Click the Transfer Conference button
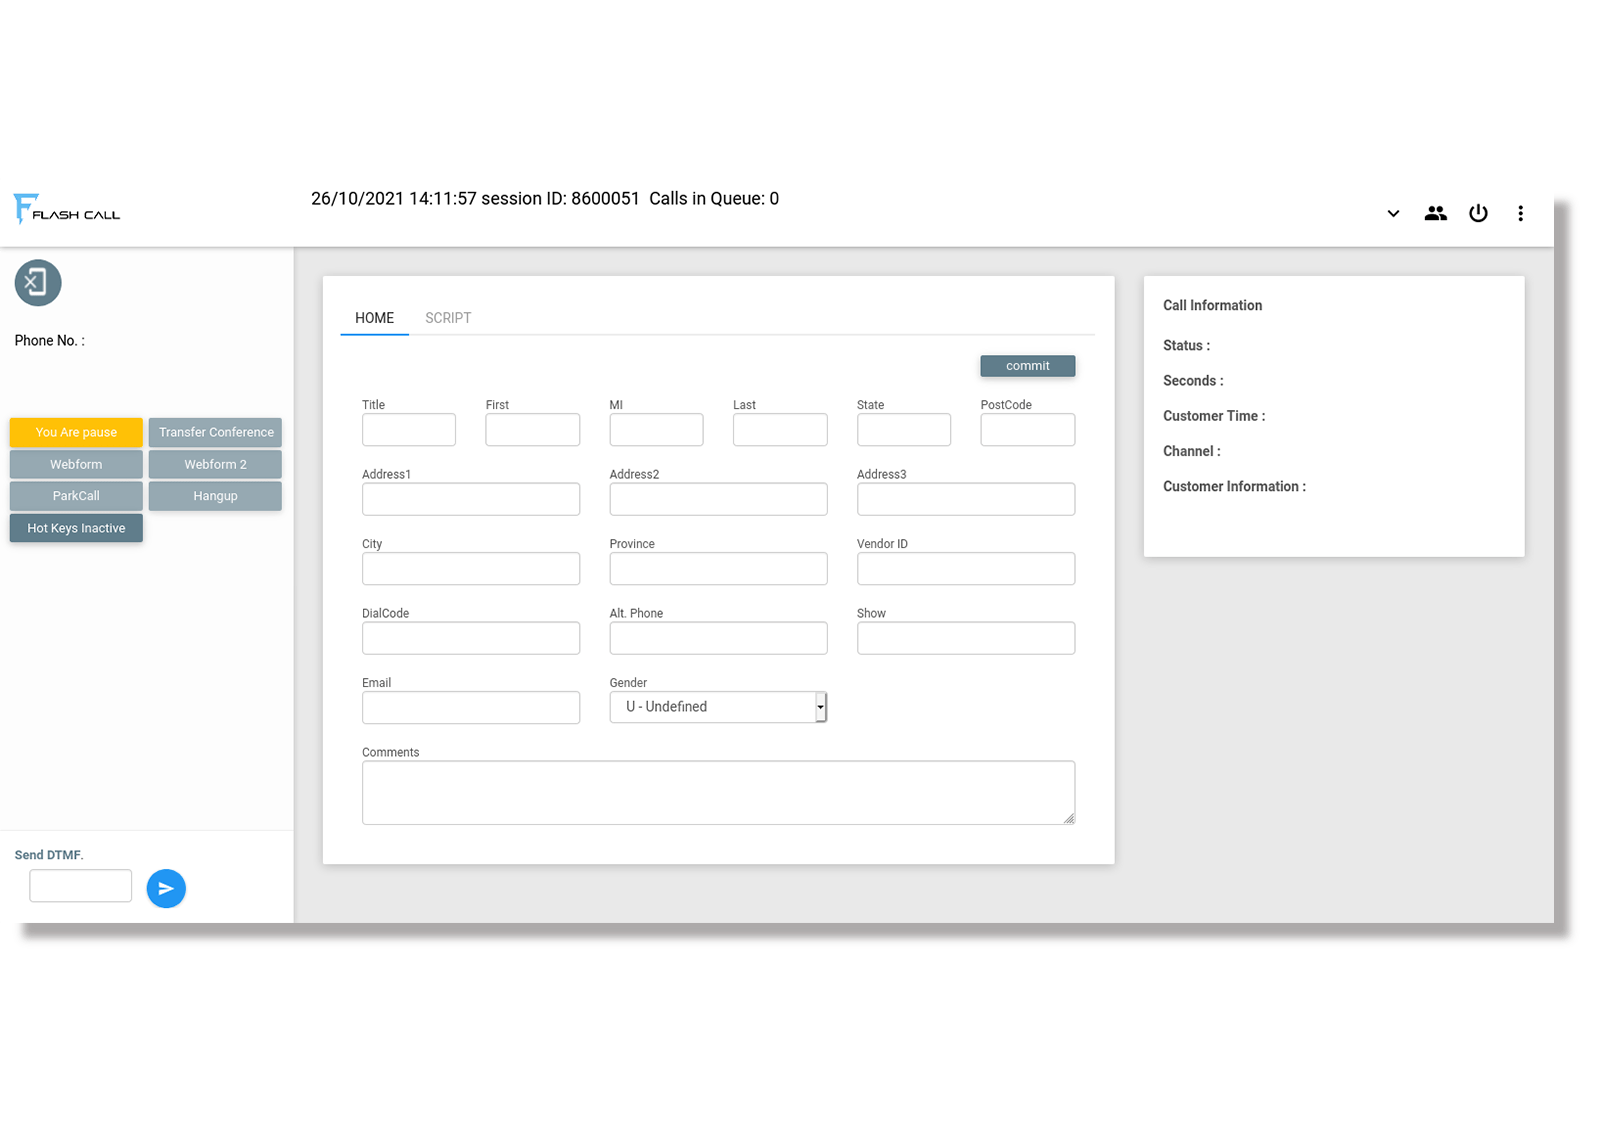This screenshot has height=1123, width=1600. click(214, 432)
